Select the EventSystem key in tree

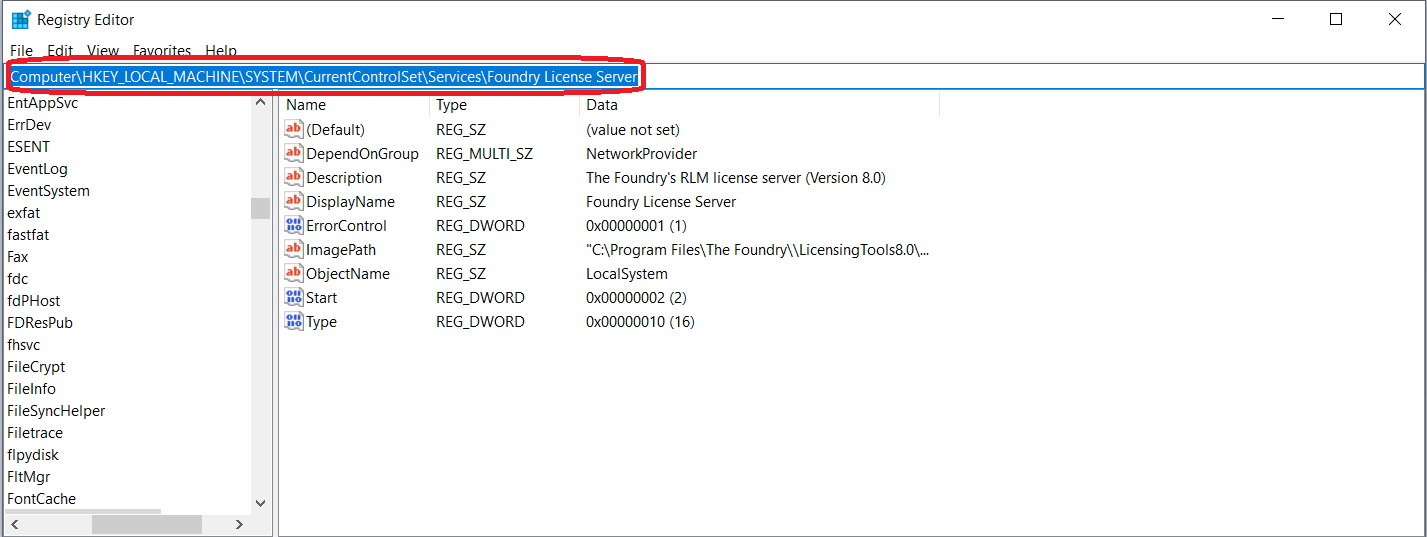(x=48, y=191)
